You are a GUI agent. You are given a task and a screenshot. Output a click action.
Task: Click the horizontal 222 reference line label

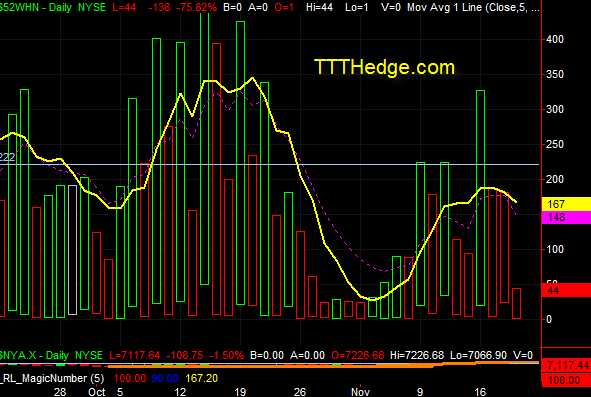click(x=7, y=157)
